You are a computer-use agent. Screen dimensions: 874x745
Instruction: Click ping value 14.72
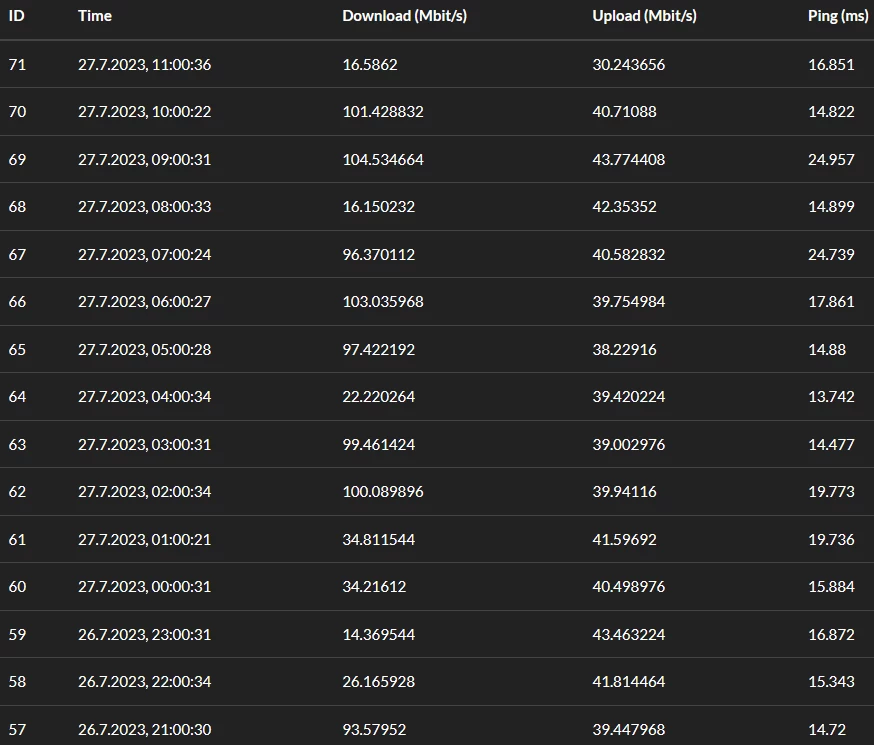[x=827, y=730]
